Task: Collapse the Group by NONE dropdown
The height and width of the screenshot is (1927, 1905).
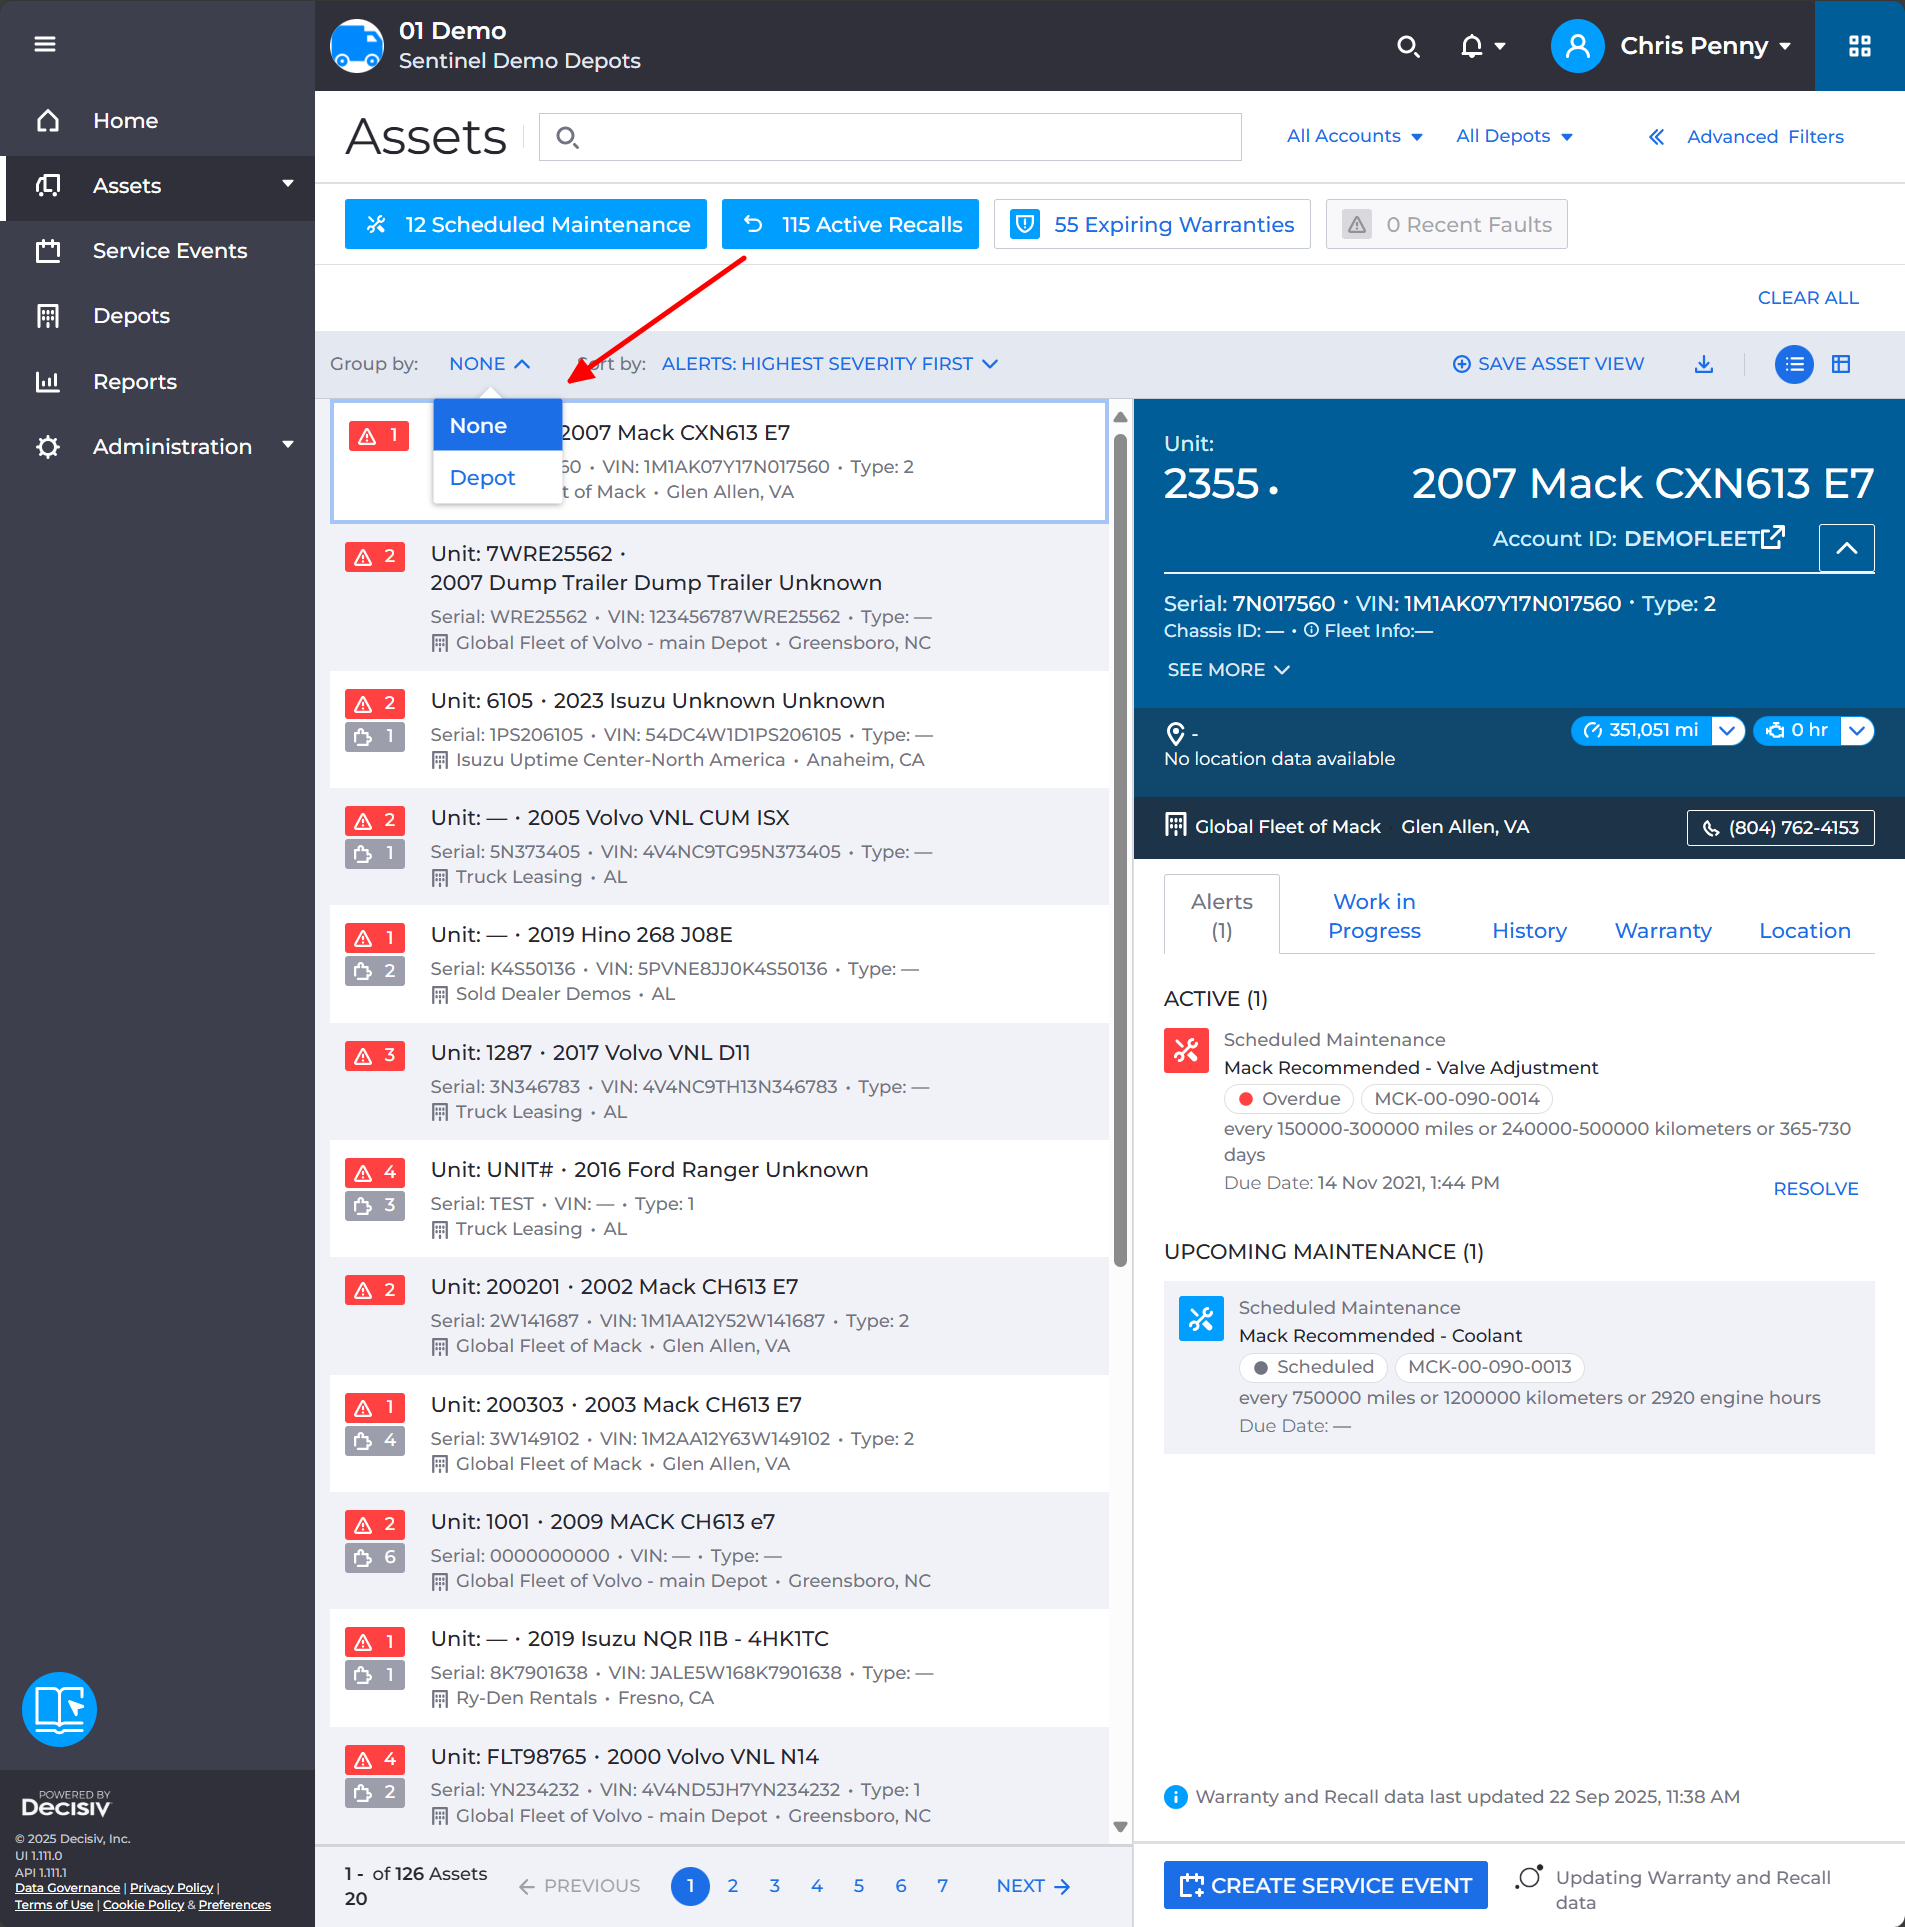Action: (x=490, y=364)
